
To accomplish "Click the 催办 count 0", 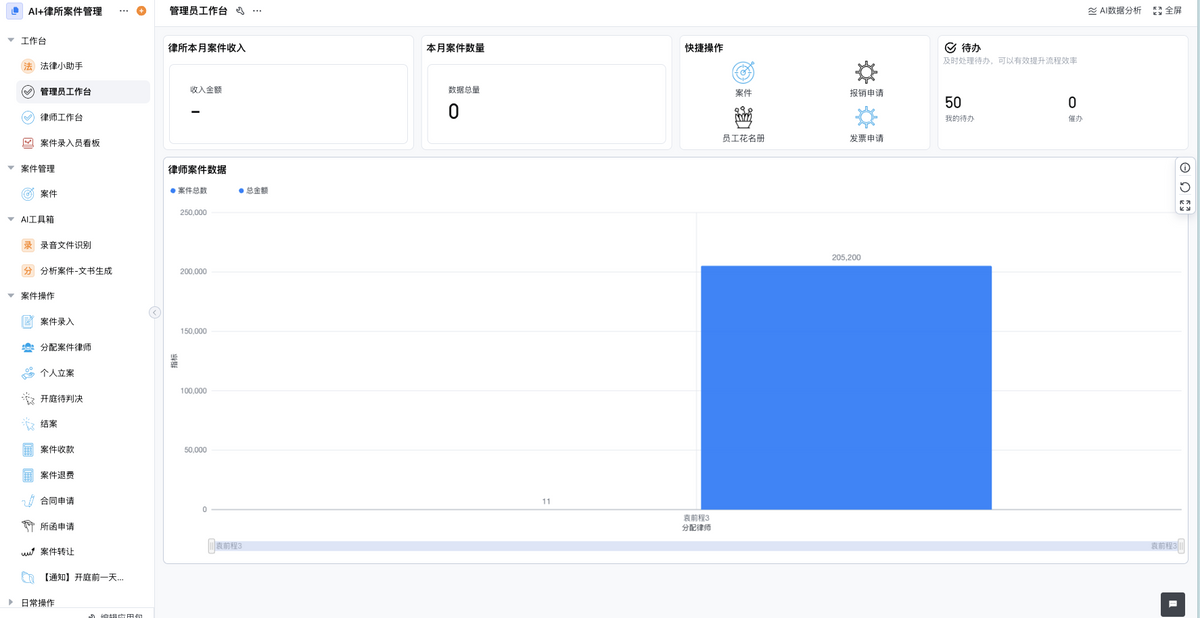I will pyautogui.click(x=1072, y=103).
